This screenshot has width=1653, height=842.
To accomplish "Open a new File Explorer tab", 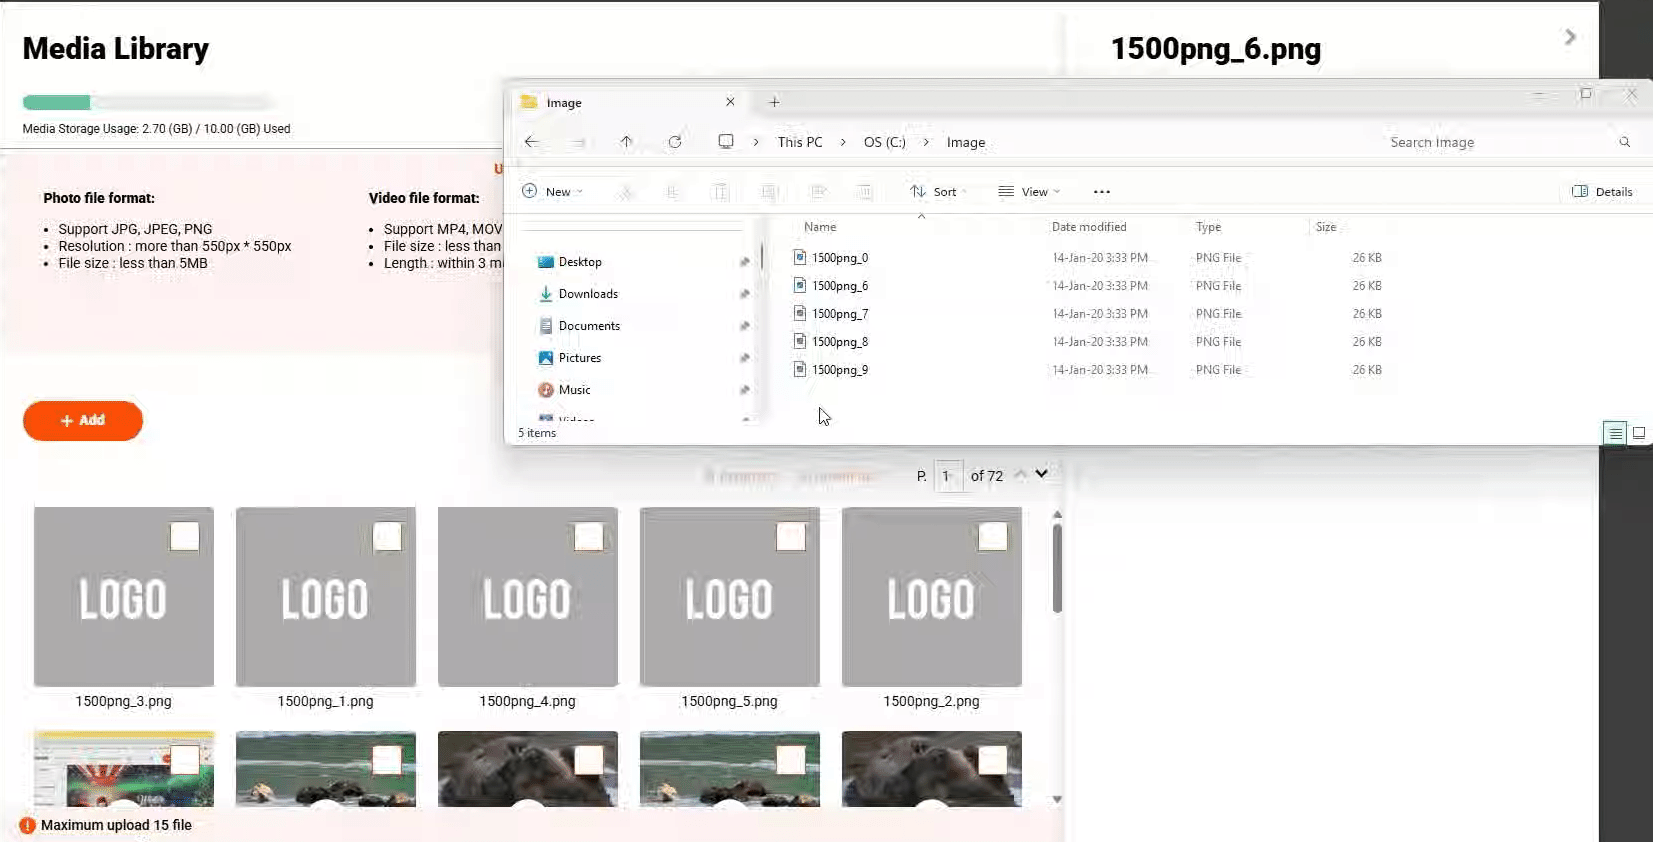I will click(x=774, y=102).
